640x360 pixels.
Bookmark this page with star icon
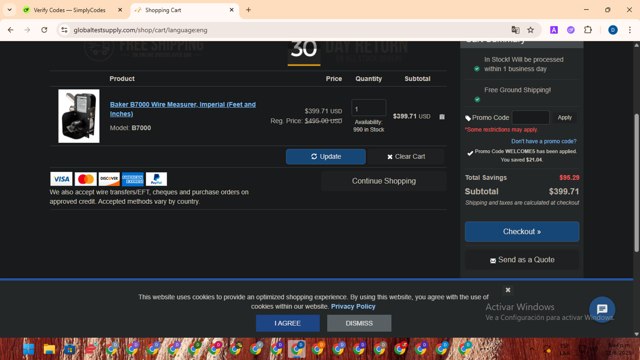click(x=531, y=30)
